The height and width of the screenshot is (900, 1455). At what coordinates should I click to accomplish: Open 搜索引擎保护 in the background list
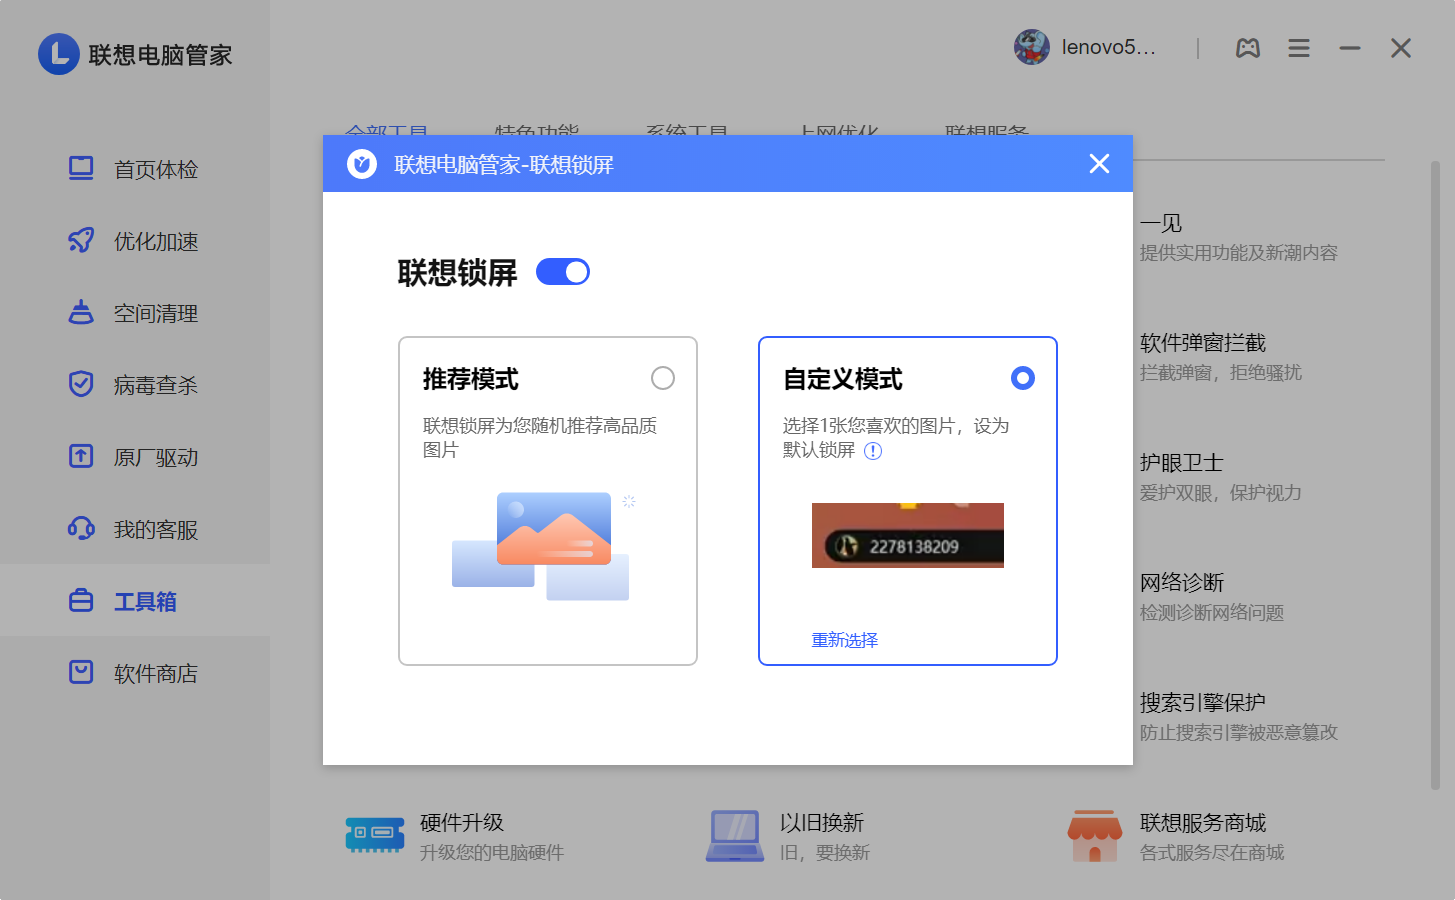[1239, 717]
